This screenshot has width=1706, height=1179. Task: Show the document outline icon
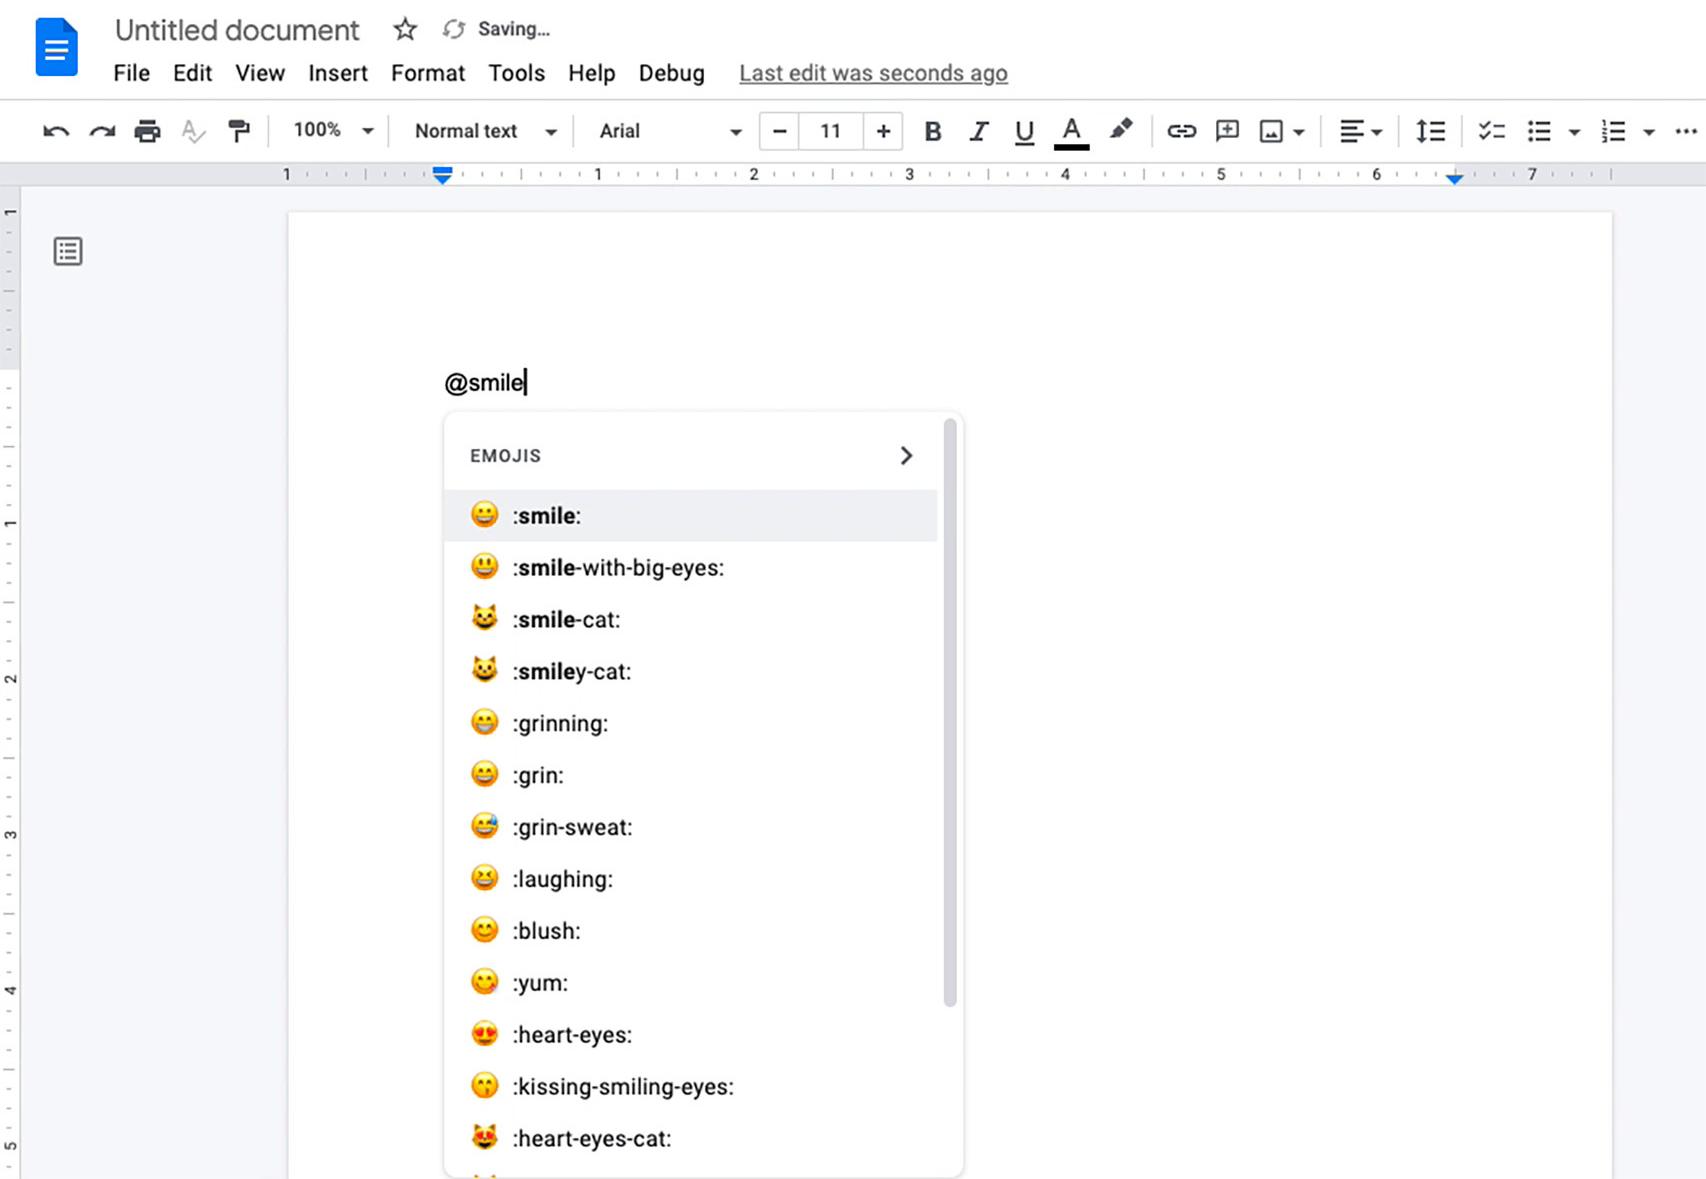68,251
